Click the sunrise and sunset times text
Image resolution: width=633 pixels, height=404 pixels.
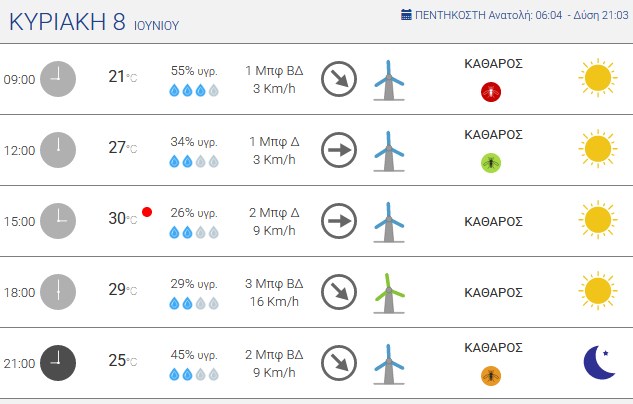tap(559, 15)
